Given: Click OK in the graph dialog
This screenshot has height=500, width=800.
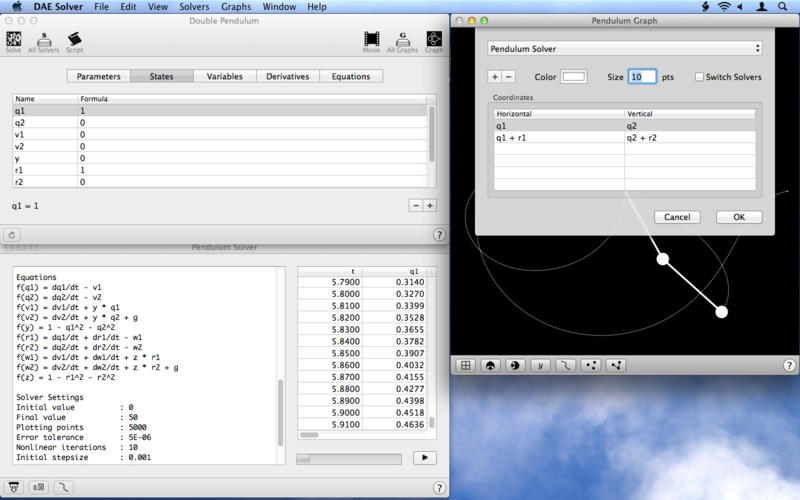Looking at the screenshot, I should coord(739,217).
